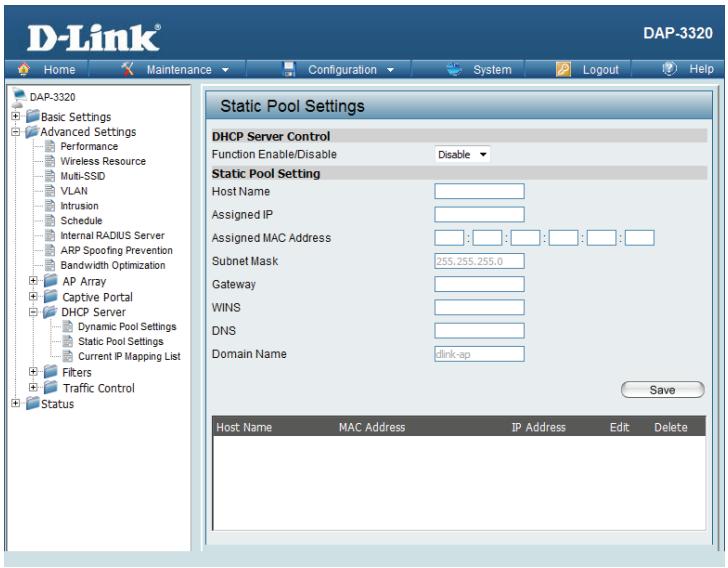Expand the Traffic Control tree node
Viewport: 728px width, 568px height.
33,387
